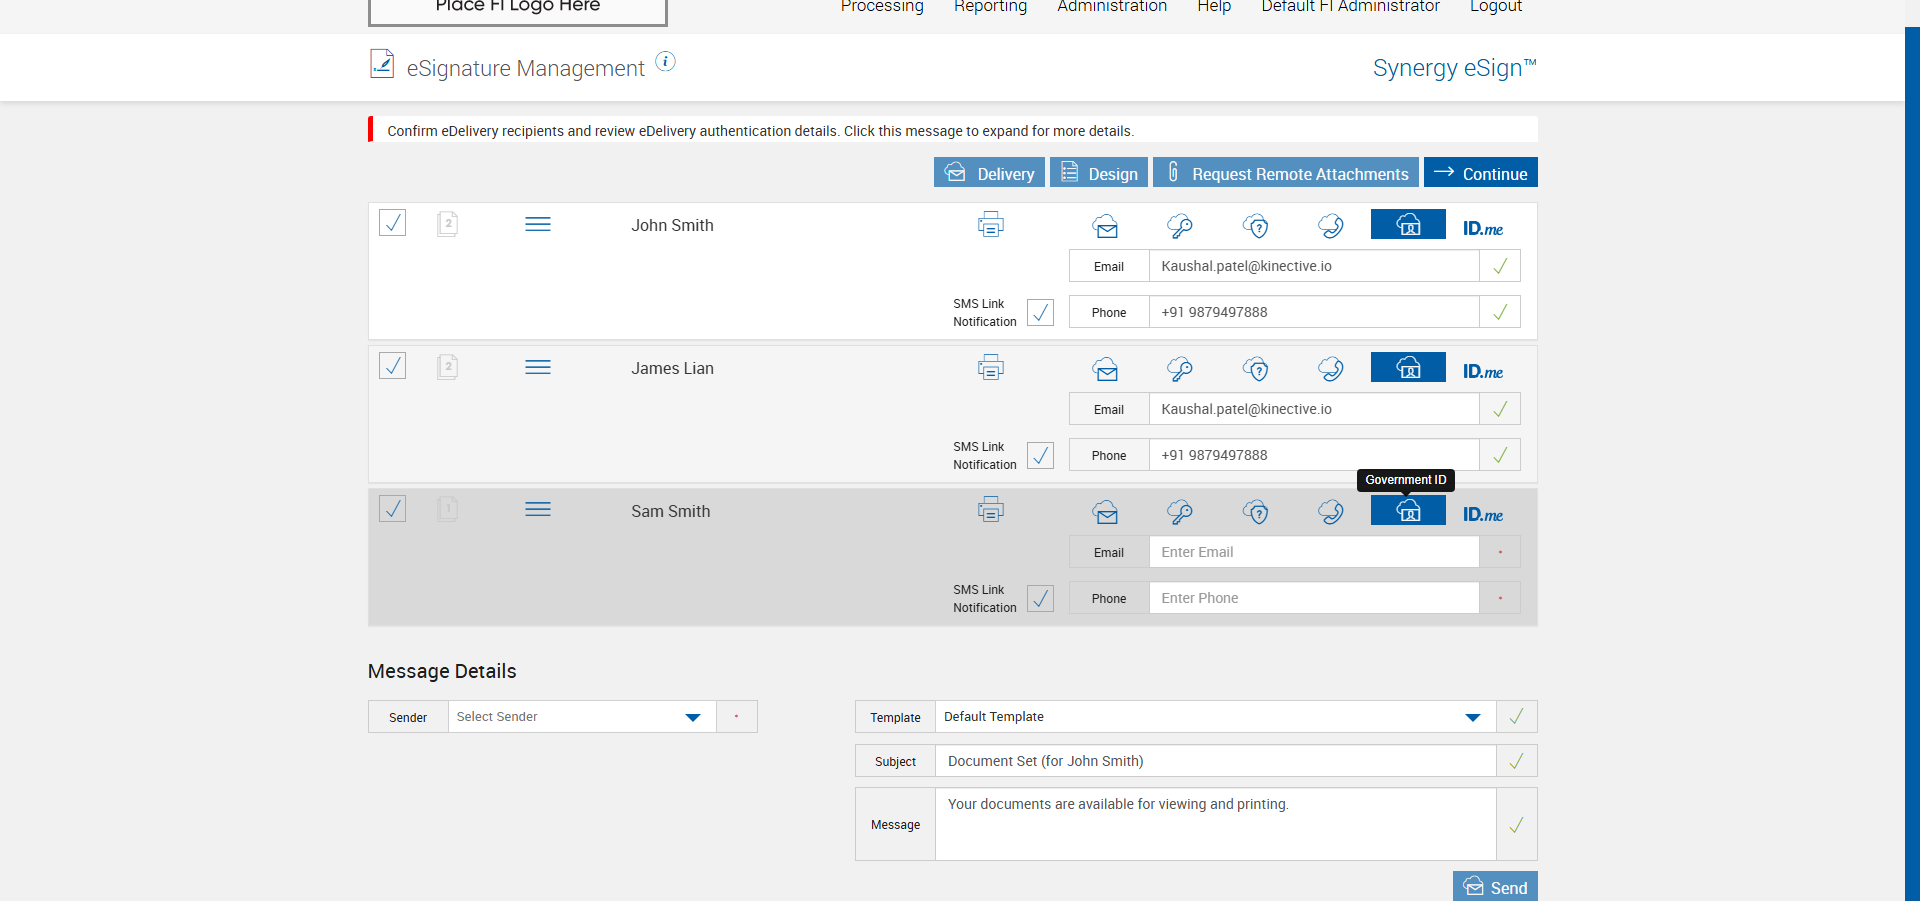Viewport: 1920px width, 901px height.
Task: Select email authentication icon for John Smith
Action: tap(1105, 226)
